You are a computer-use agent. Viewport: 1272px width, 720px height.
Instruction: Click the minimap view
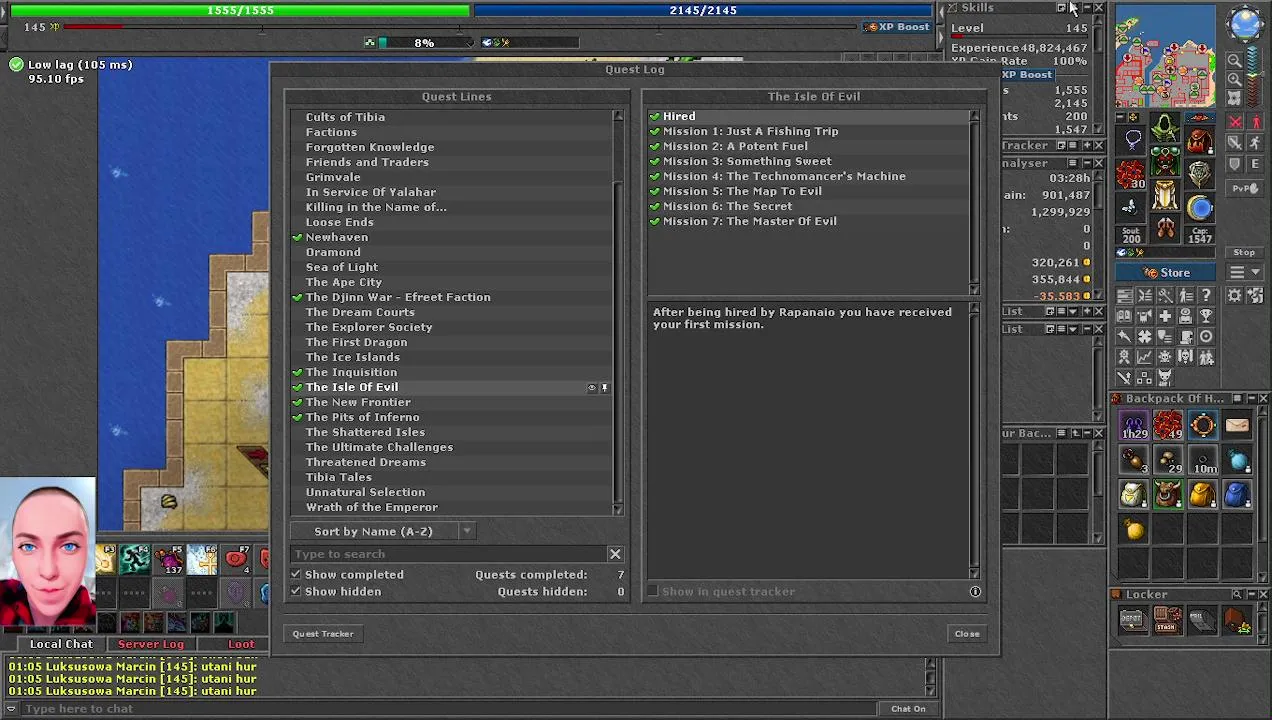tap(1166, 58)
